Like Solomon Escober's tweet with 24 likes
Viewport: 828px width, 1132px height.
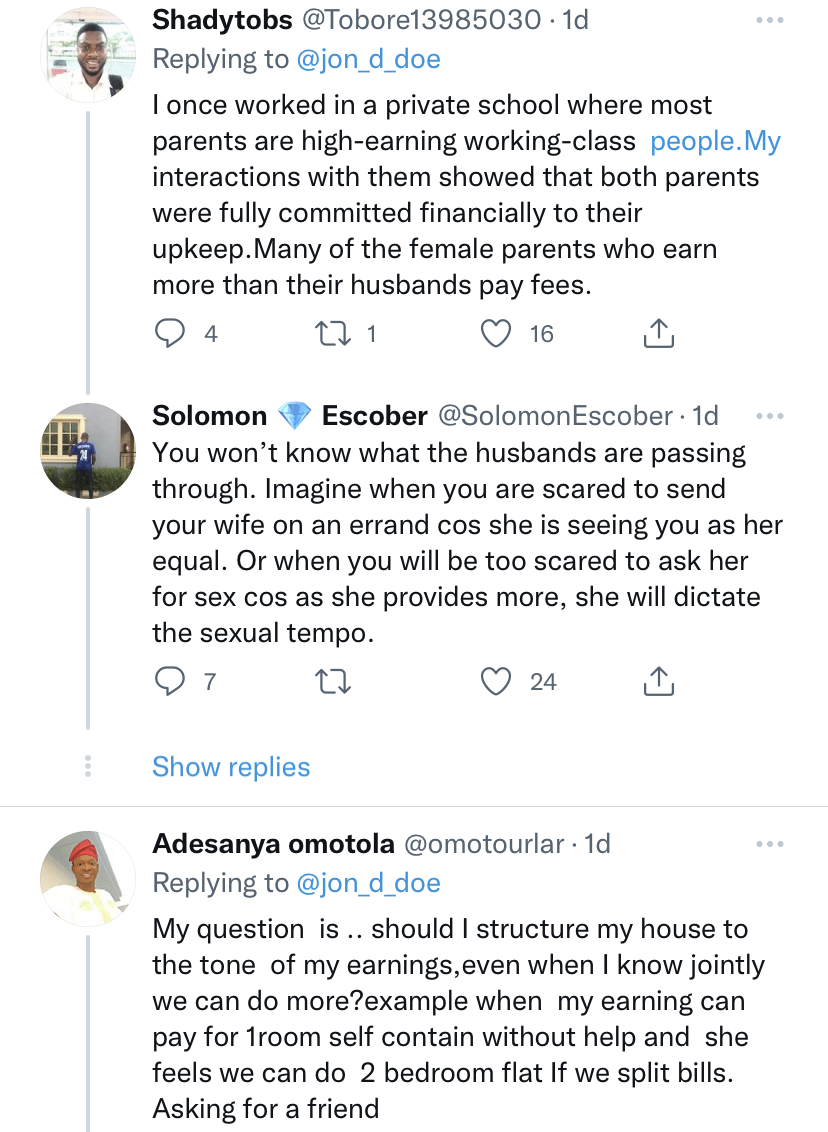coord(496,682)
